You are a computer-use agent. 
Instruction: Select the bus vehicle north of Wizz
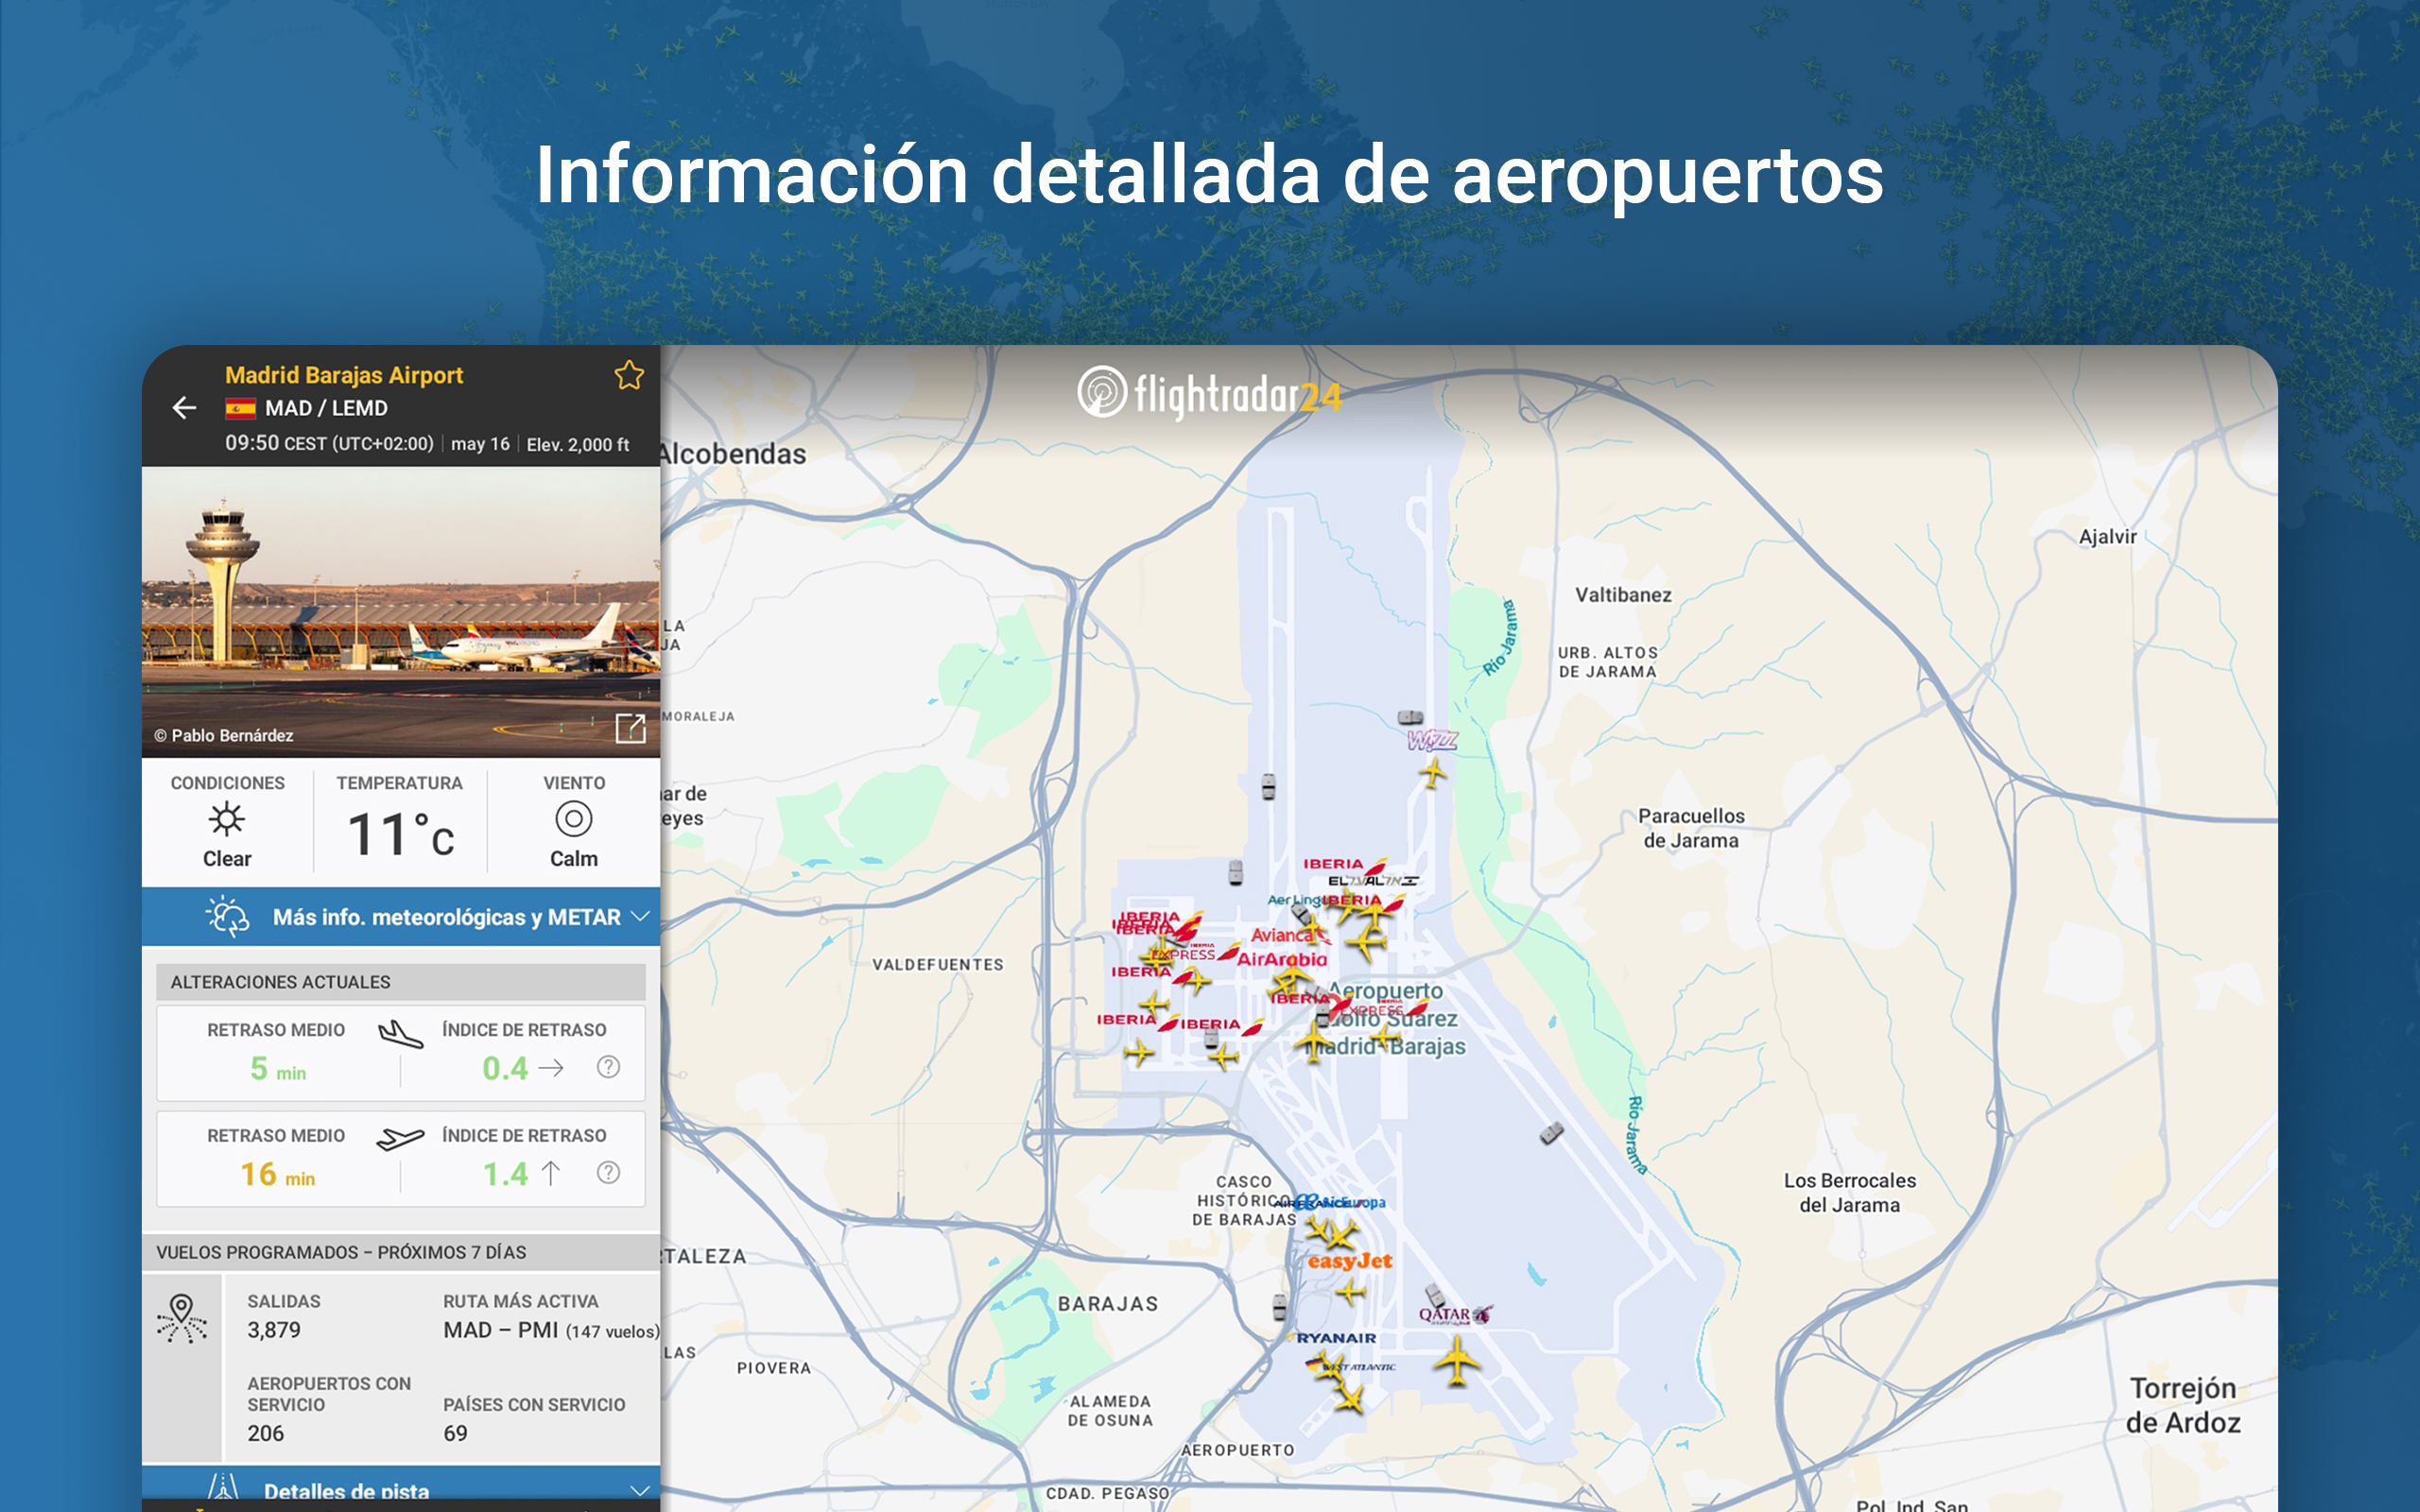pos(1410,717)
